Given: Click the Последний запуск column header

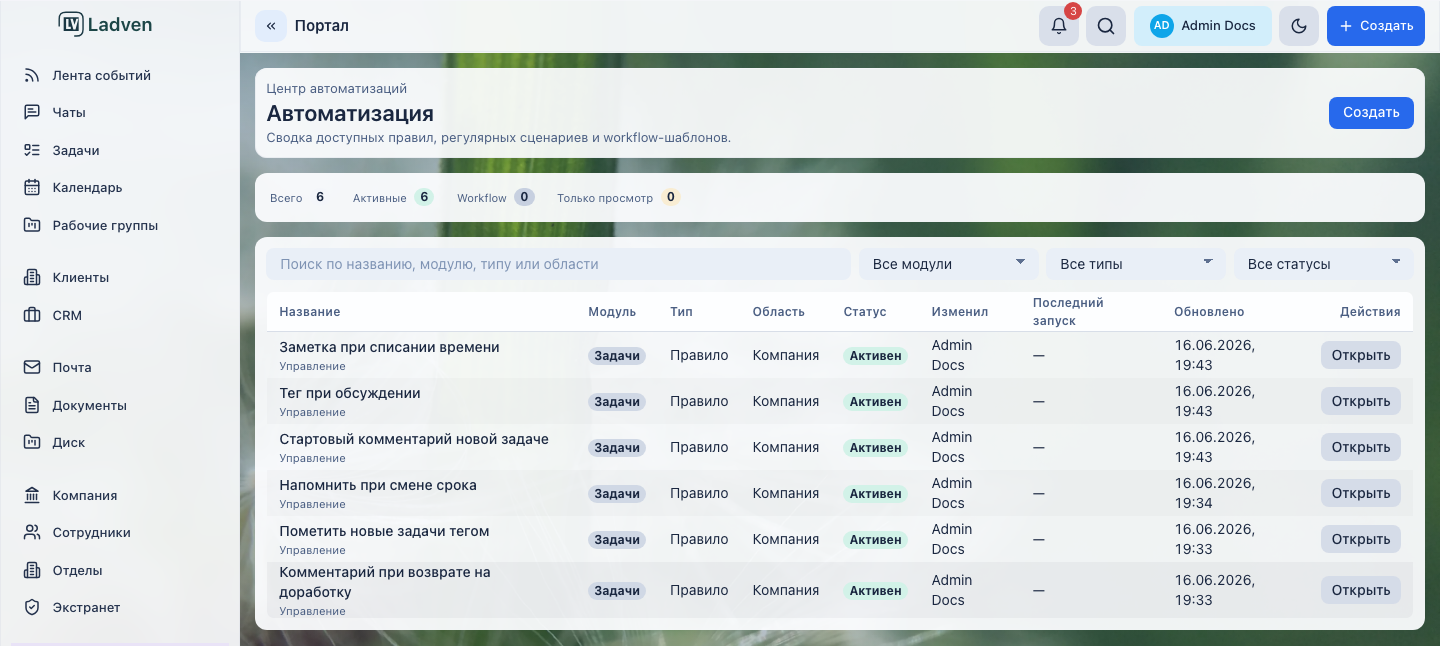Looking at the screenshot, I should click(1068, 312).
